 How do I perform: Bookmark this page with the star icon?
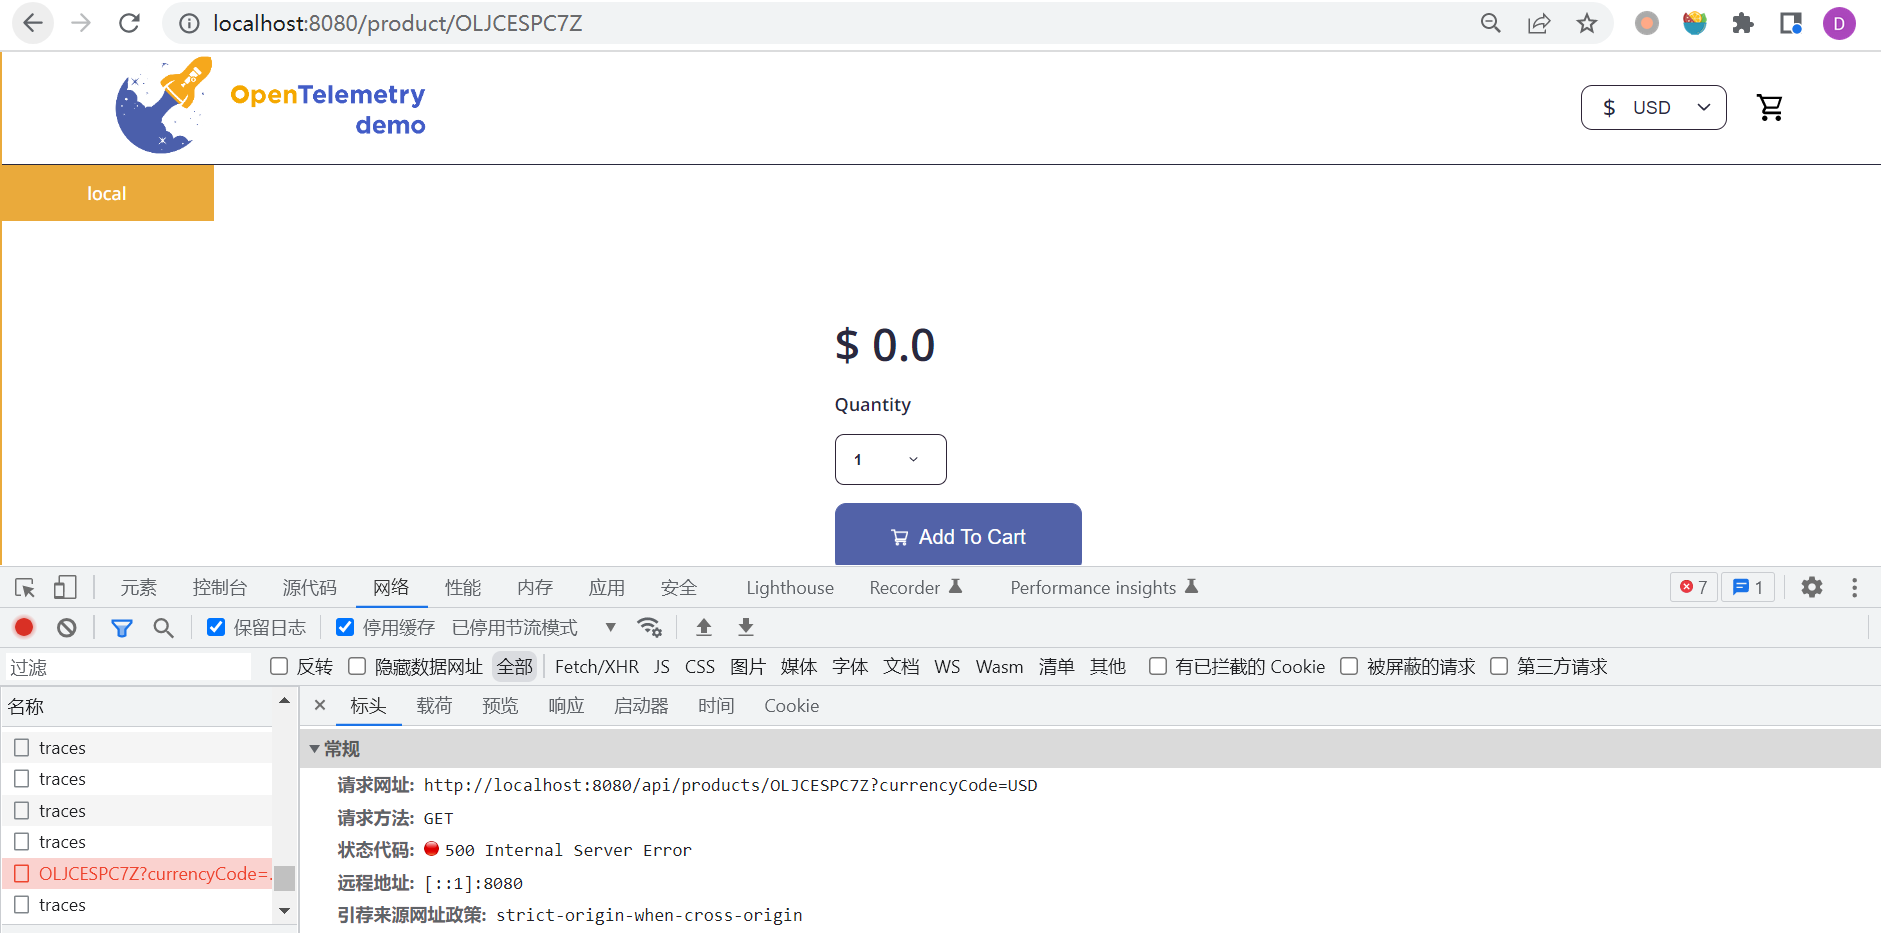[x=1587, y=23]
